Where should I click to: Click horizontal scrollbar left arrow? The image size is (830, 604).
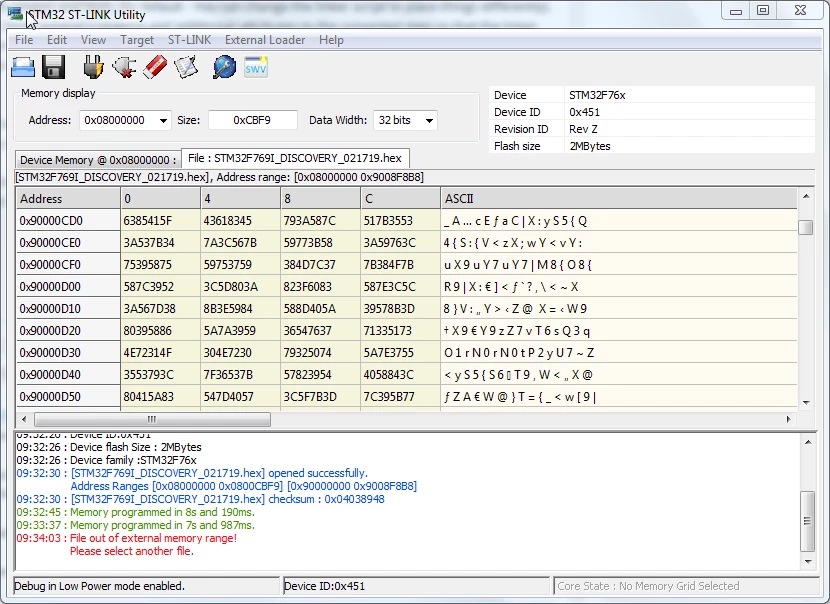click(24, 419)
